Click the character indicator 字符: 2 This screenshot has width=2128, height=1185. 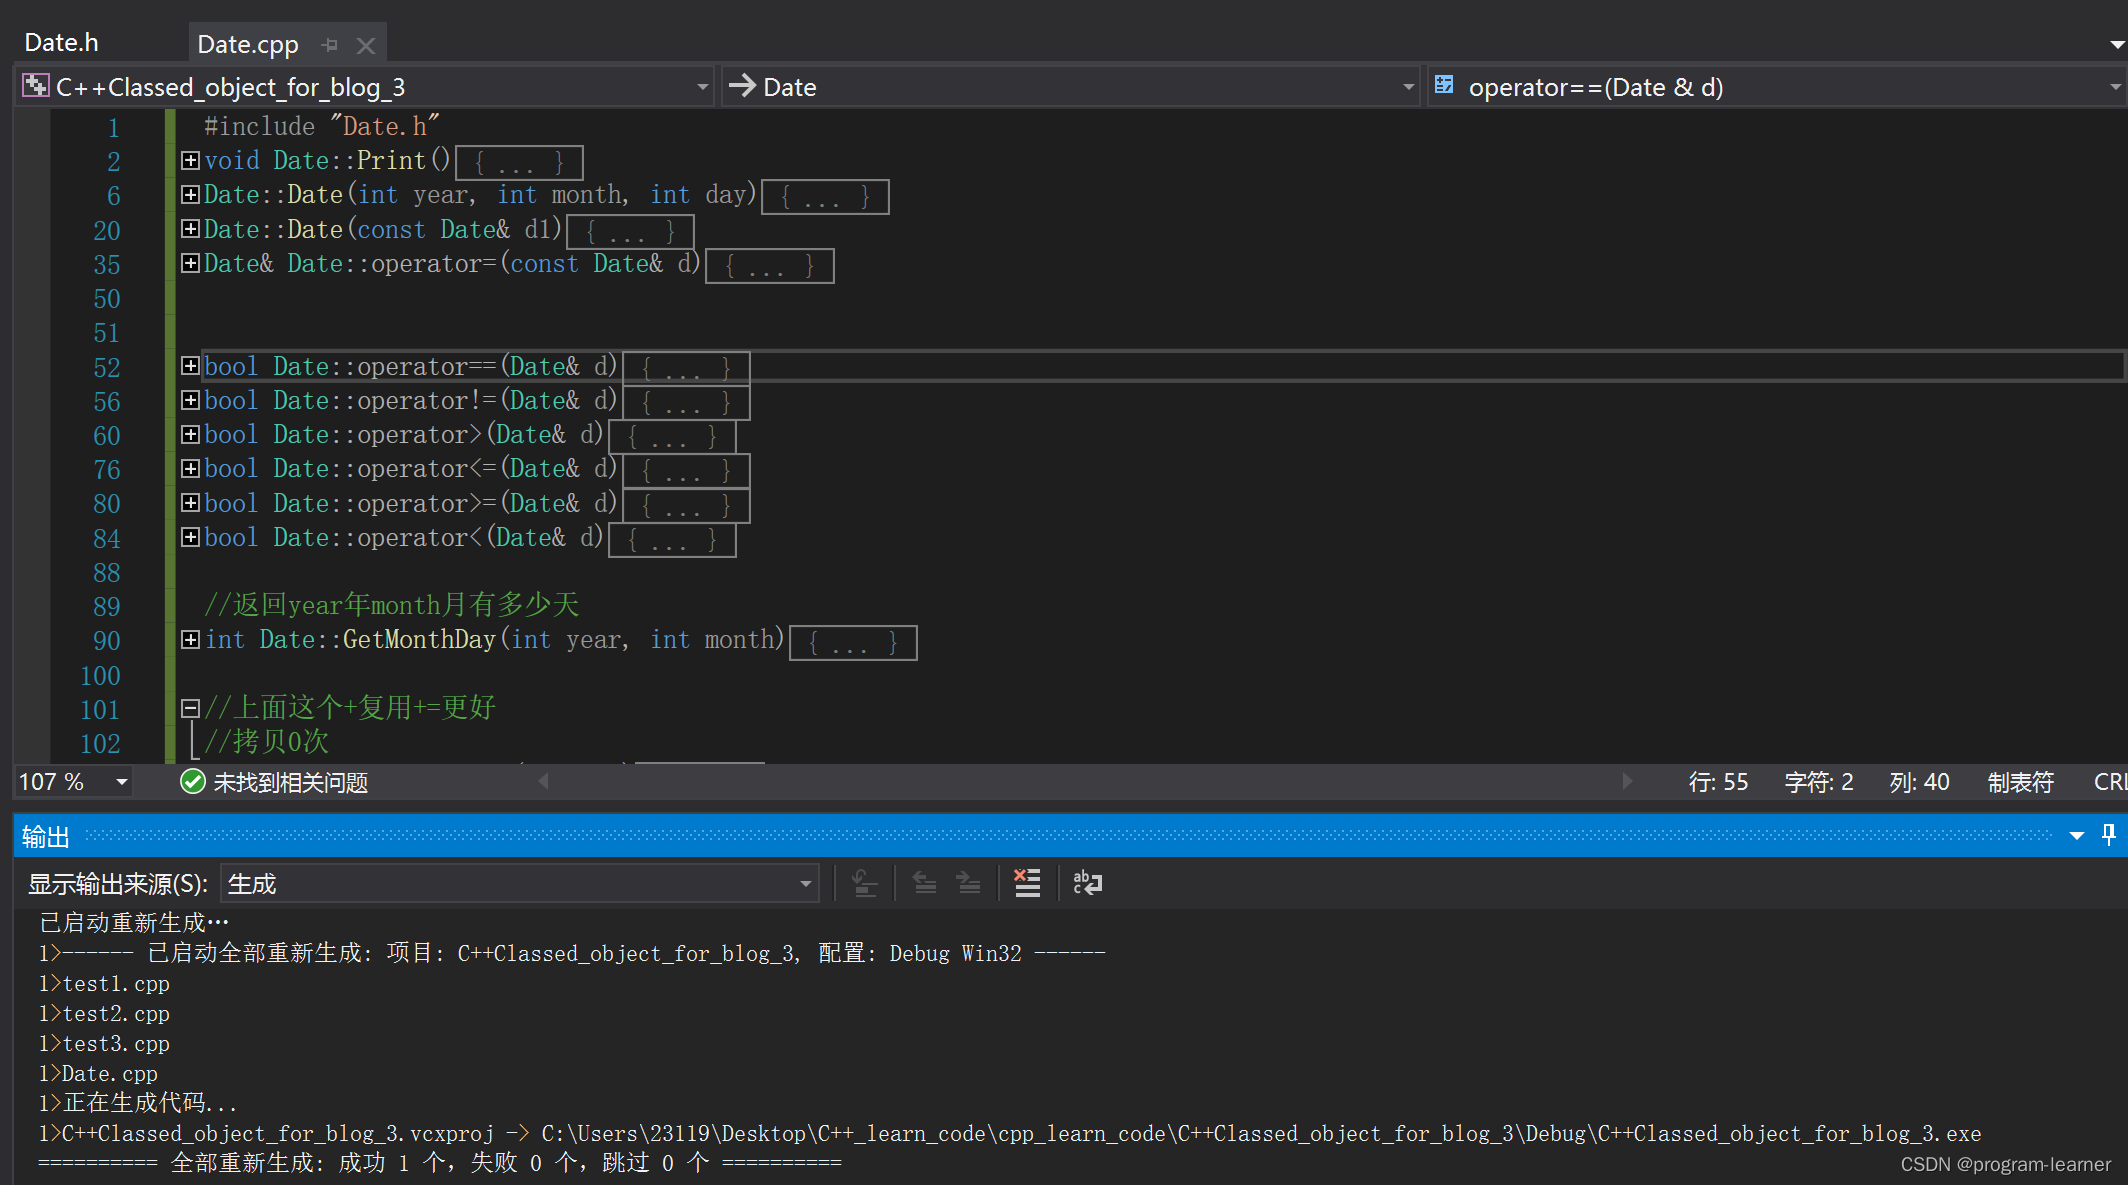[1819, 782]
